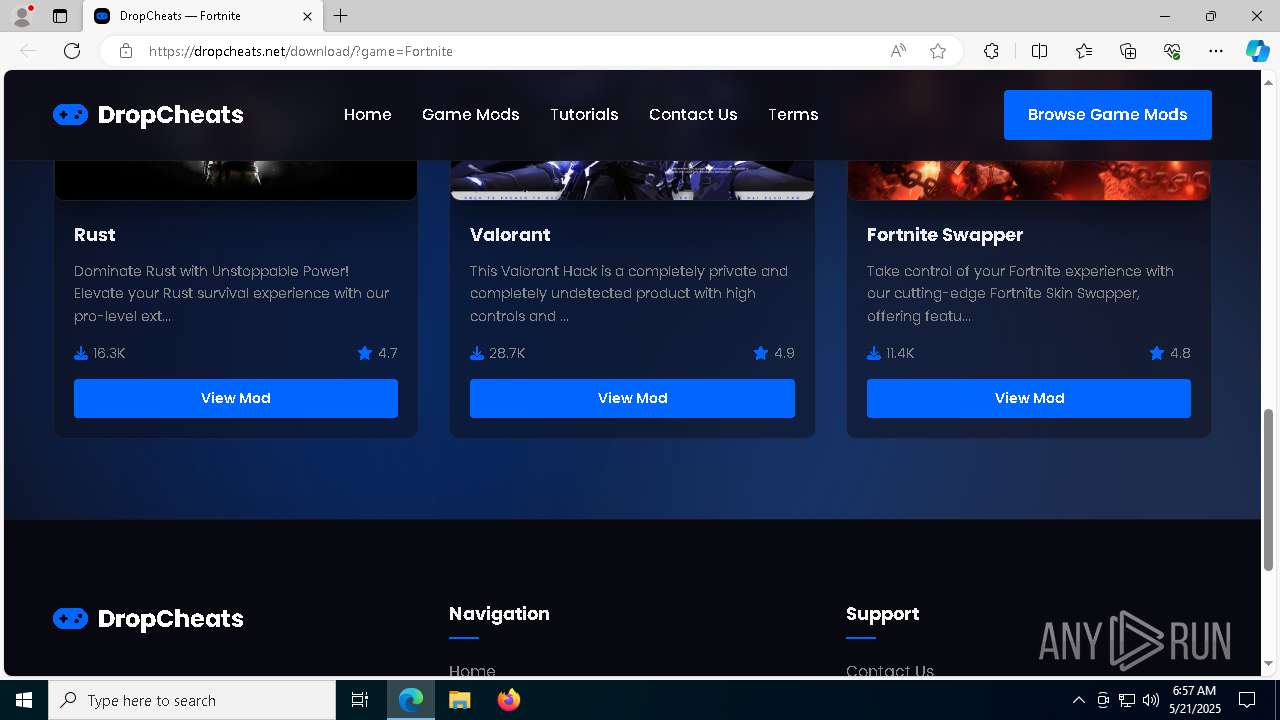Image resolution: width=1280 pixels, height=720 pixels.
Task: Open Browser essentials heart icon
Action: (x=1172, y=51)
